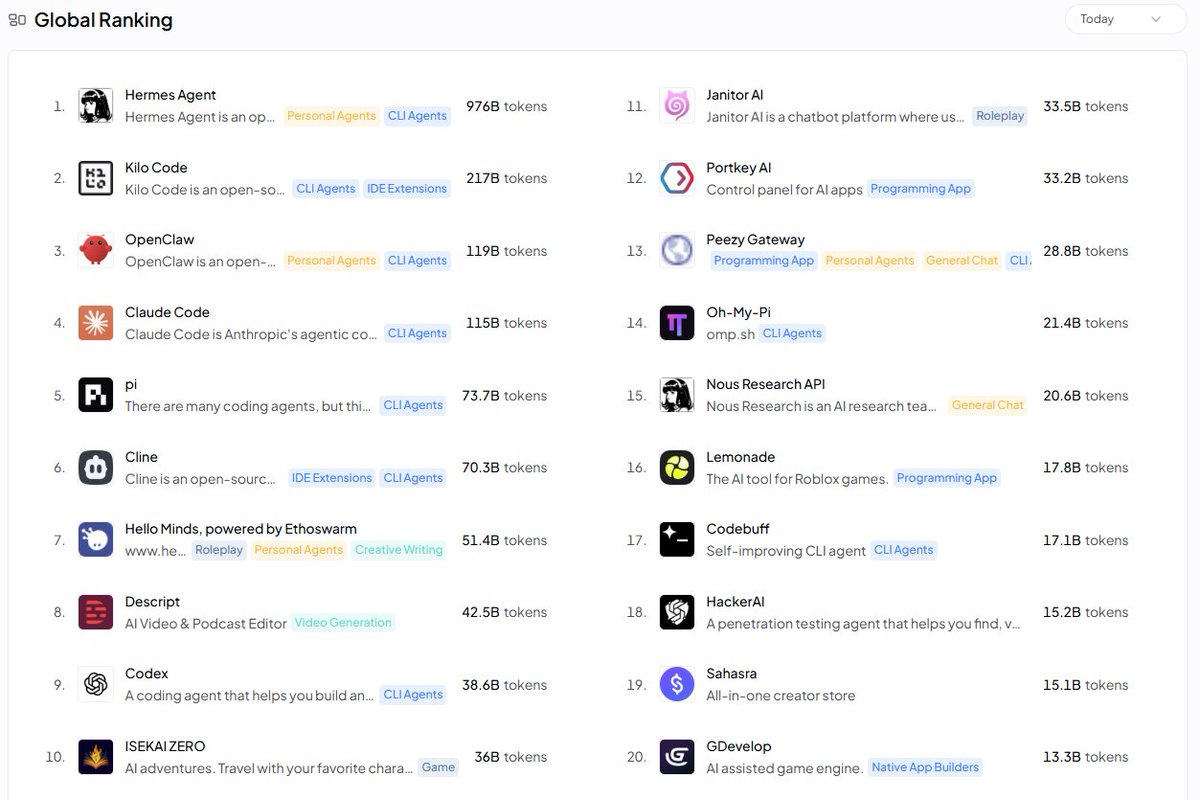The height and width of the screenshot is (800, 1200).
Task: Click the 217B tokens value
Action: [x=506, y=178]
